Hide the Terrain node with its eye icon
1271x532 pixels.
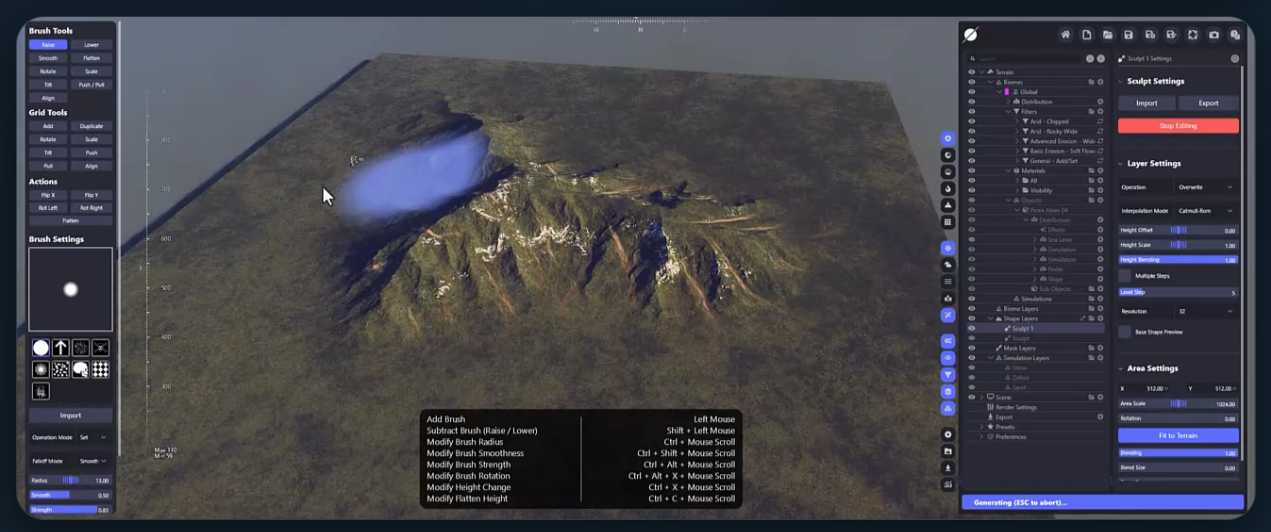(x=971, y=72)
